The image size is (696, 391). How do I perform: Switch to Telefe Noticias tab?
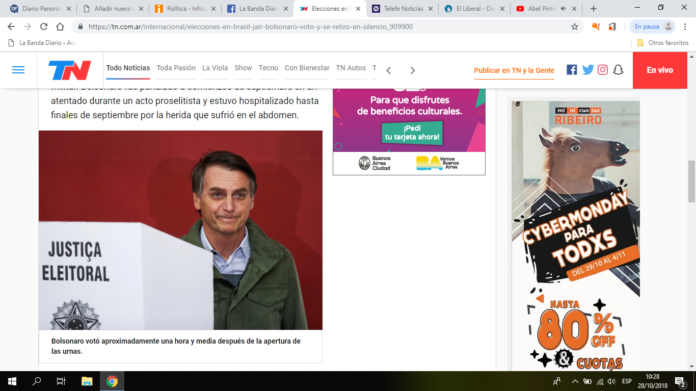[402, 8]
